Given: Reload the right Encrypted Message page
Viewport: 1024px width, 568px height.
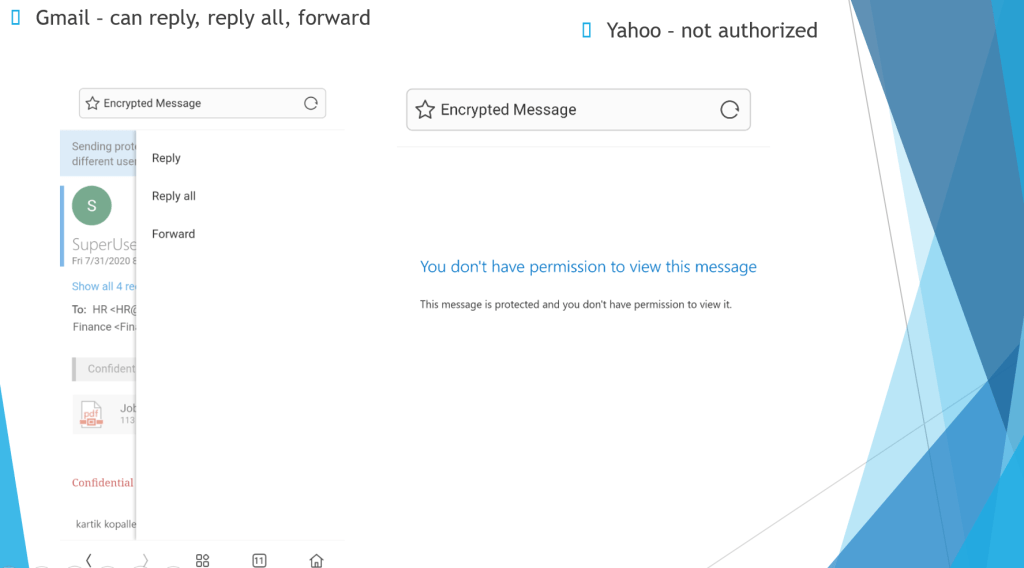Looking at the screenshot, I should pos(729,110).
